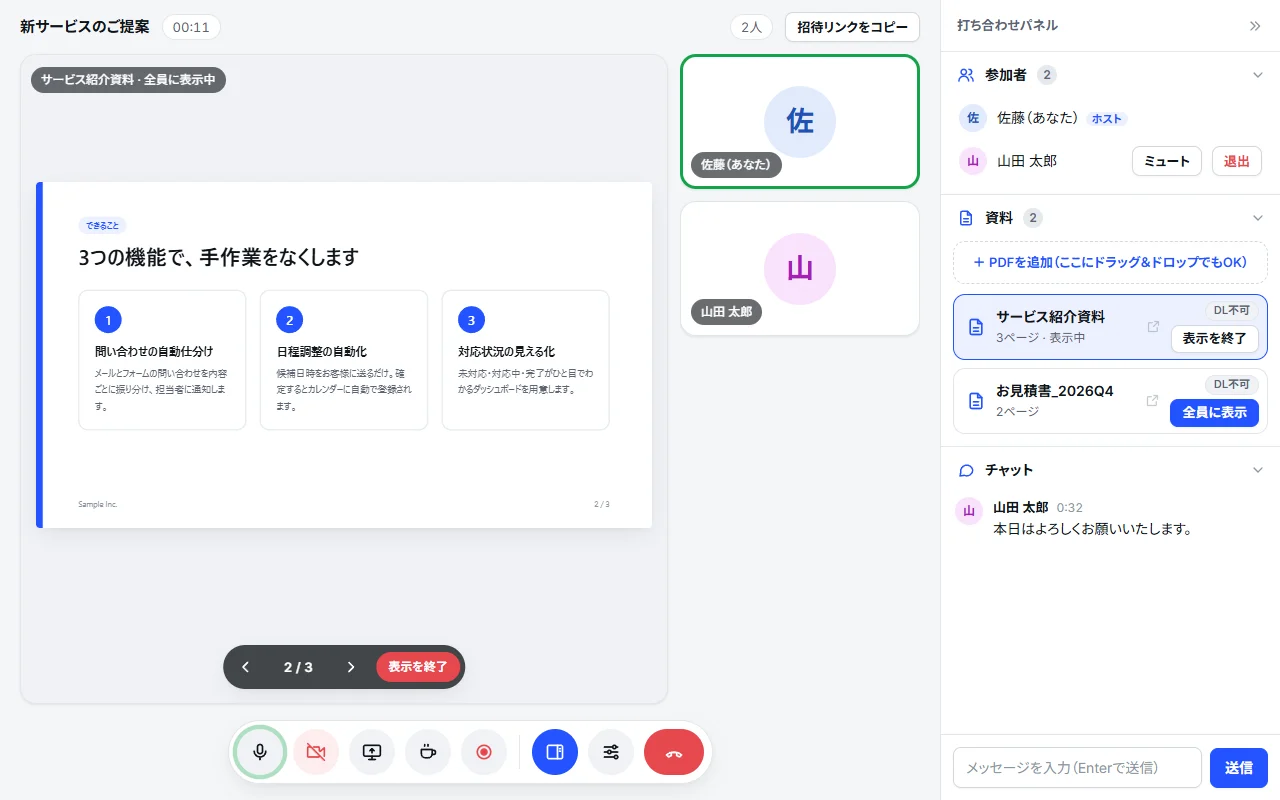1280x800 pixels.
Task: Remove 山田 太郎 using the 退出 button
Action: (1237, 161)
